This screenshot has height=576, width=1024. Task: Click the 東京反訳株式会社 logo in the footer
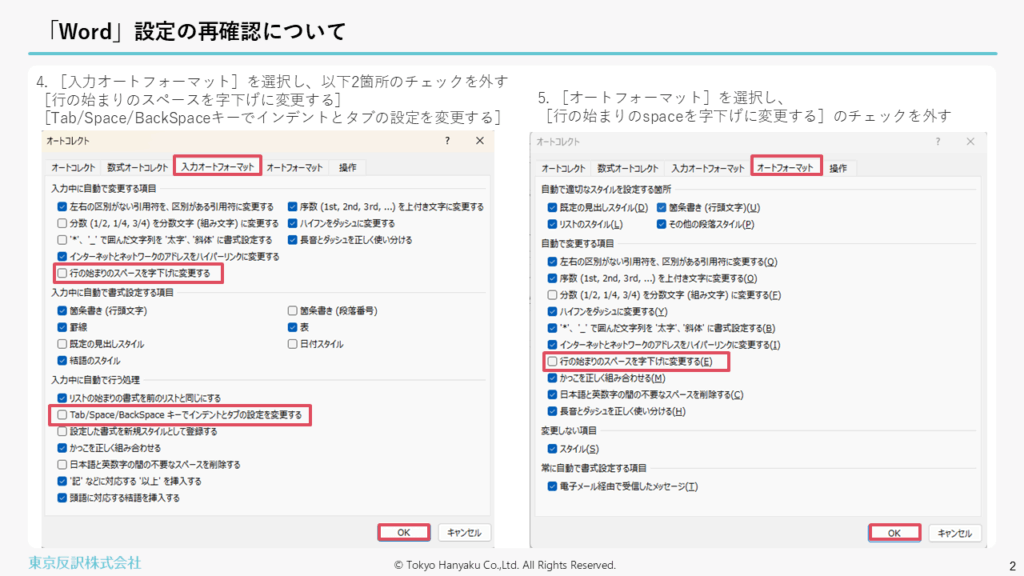pyautogui.click(x=85, y=562)
